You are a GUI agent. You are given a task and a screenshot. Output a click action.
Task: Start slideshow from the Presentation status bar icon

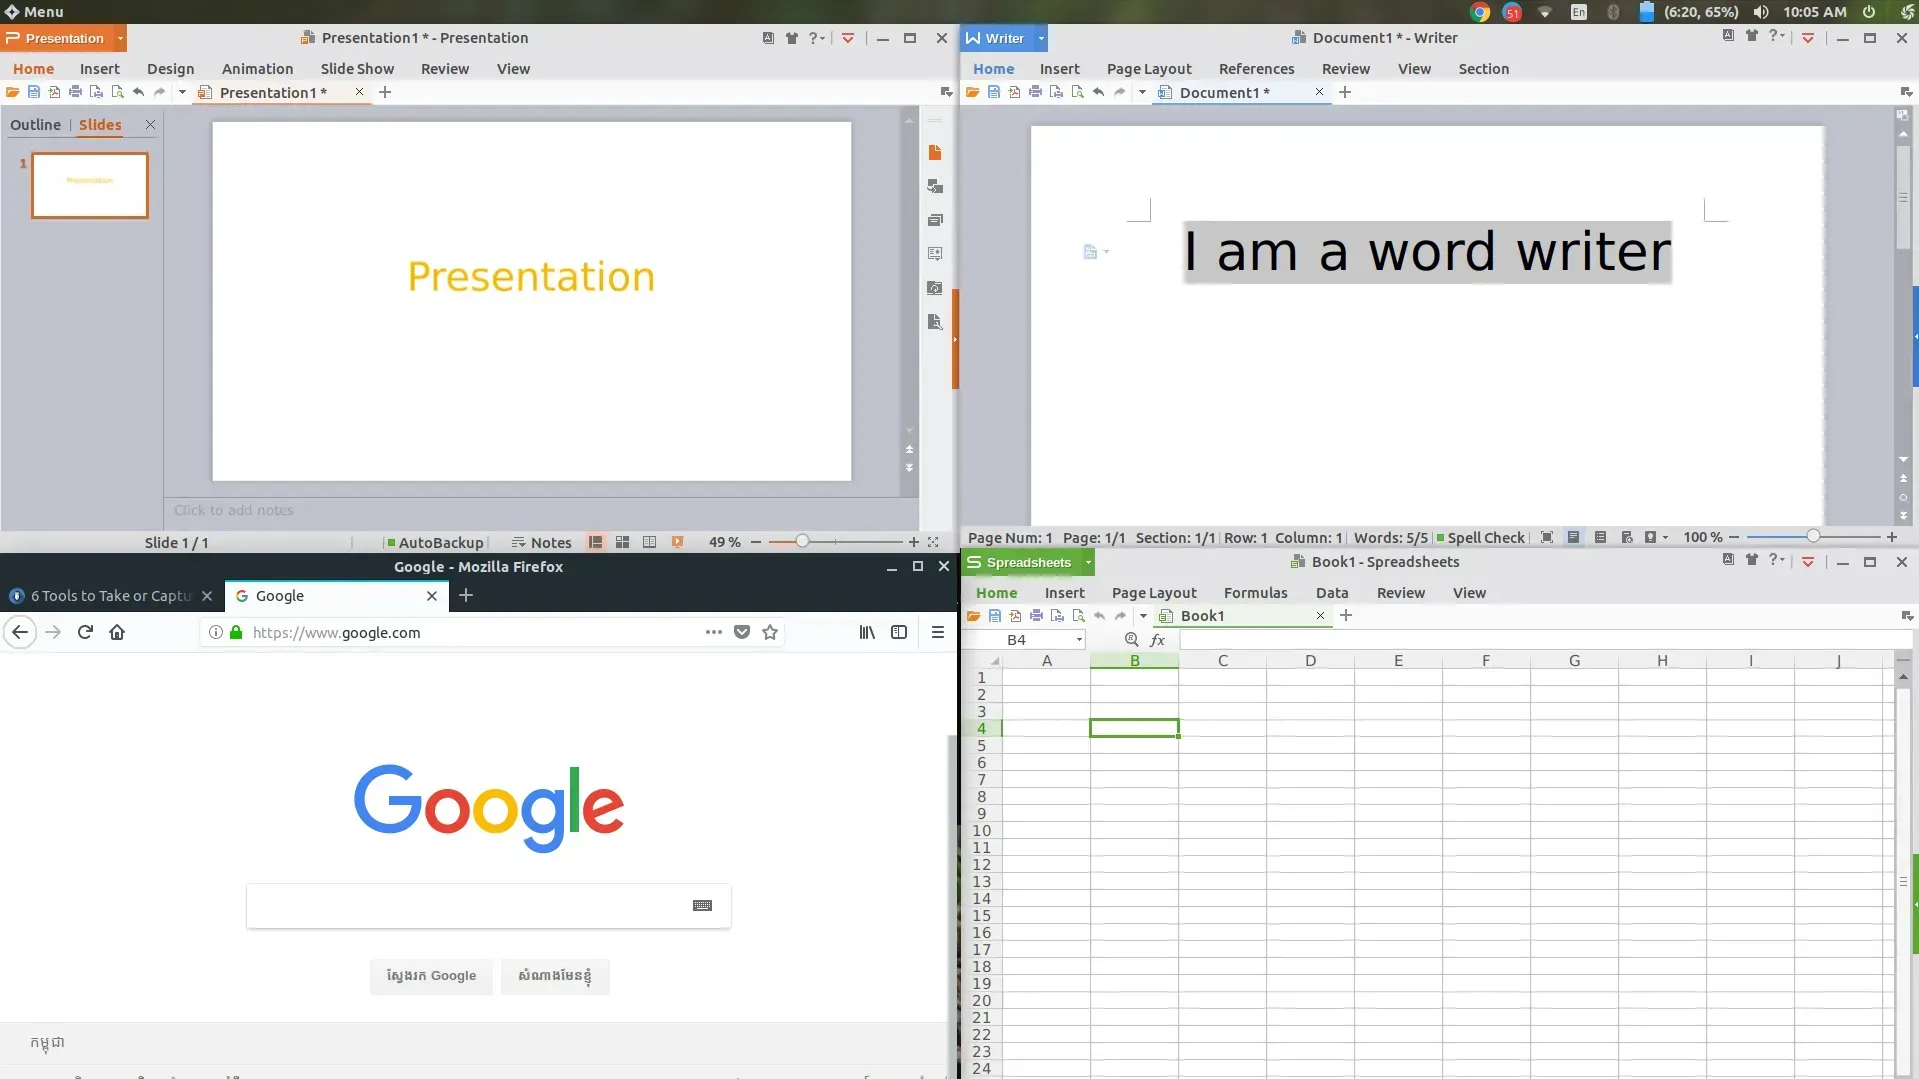point(677,542)
